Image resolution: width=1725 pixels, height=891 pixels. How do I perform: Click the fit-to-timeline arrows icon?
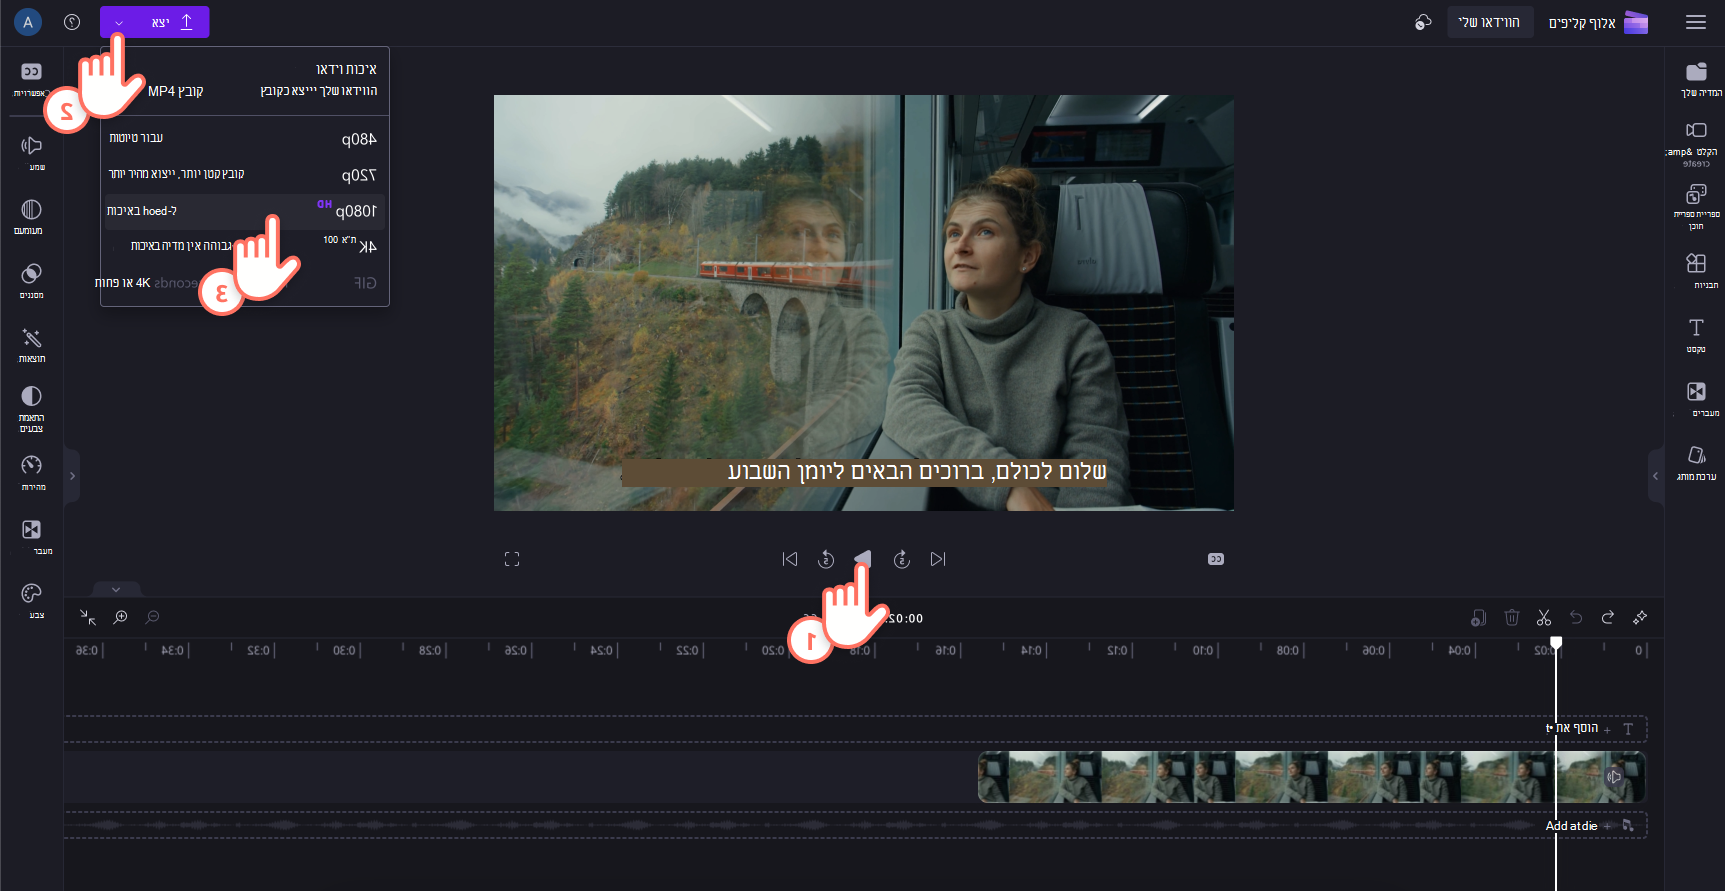coord(88,617)
